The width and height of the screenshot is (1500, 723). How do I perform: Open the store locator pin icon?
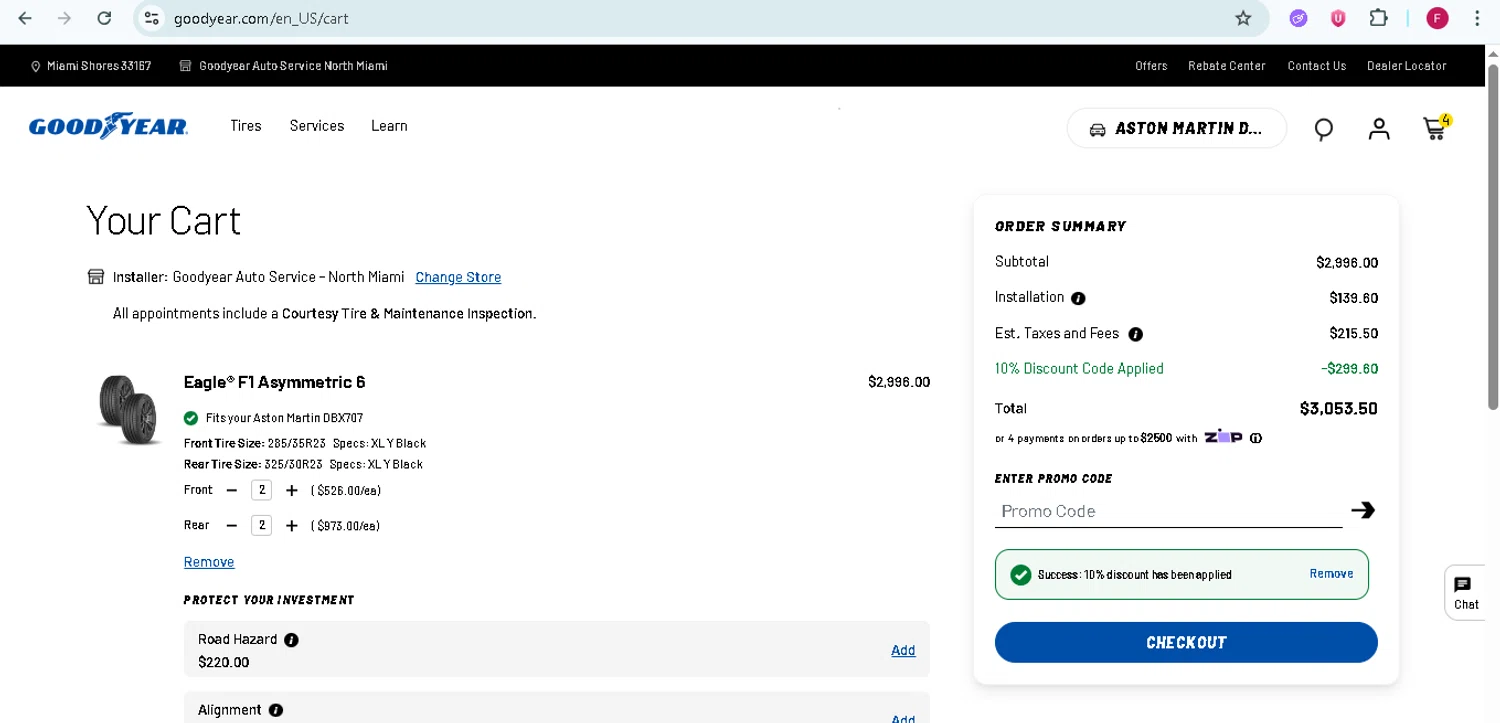1324,129
